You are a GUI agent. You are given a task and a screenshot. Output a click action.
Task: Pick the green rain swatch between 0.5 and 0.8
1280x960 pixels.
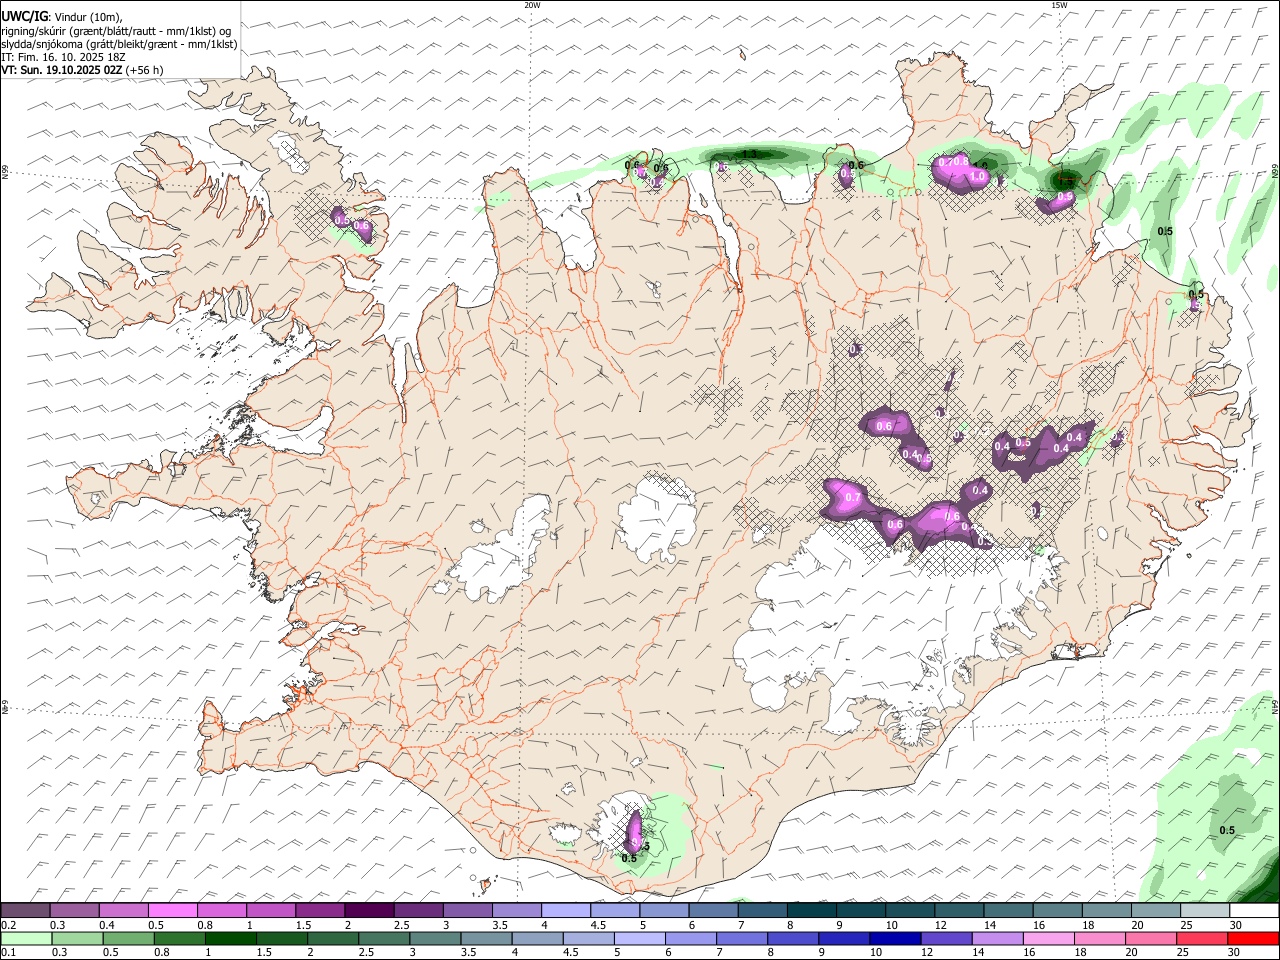tap(131, 938)
